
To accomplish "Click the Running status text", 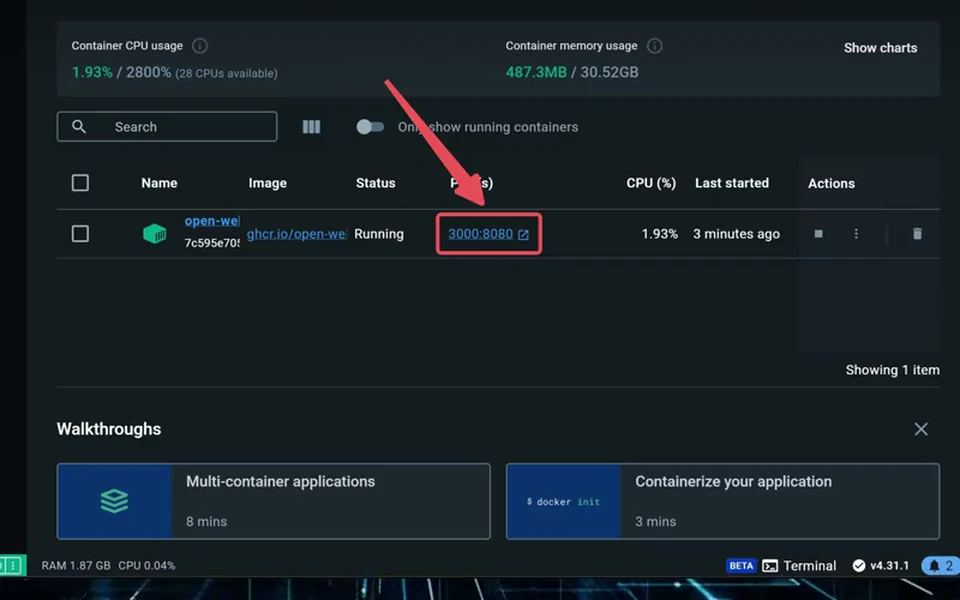I will [379, 234].
